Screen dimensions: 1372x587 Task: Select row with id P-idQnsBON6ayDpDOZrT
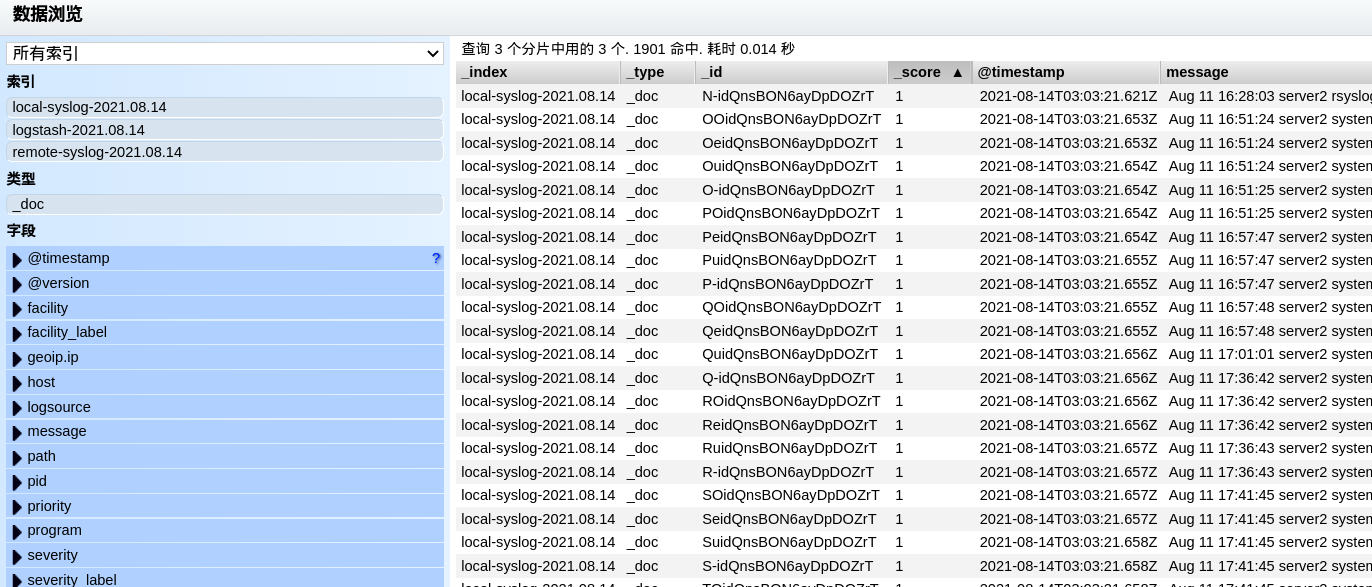point(914,284)
